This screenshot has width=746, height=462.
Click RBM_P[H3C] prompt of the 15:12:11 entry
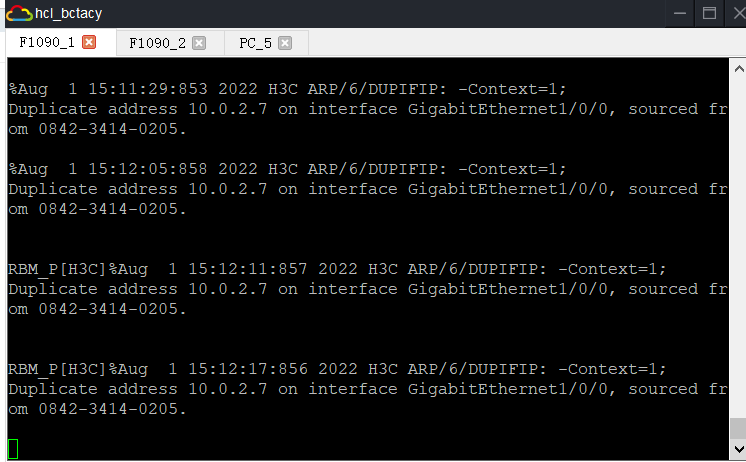pos(58,269)
